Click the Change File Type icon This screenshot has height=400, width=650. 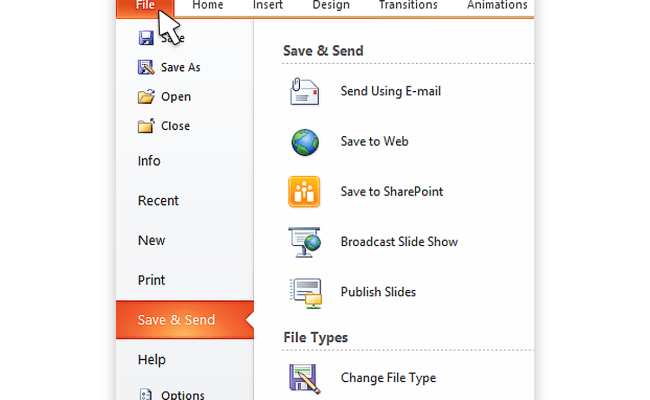305,378
